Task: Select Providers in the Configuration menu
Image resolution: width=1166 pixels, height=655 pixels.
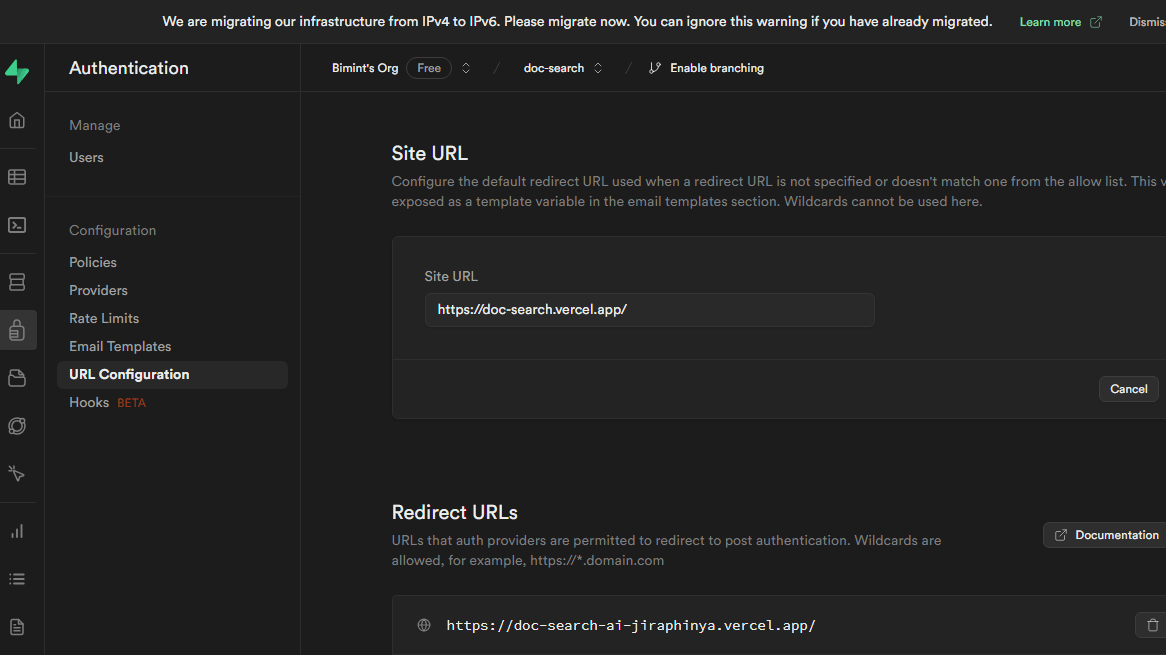Action: (98, 290)
